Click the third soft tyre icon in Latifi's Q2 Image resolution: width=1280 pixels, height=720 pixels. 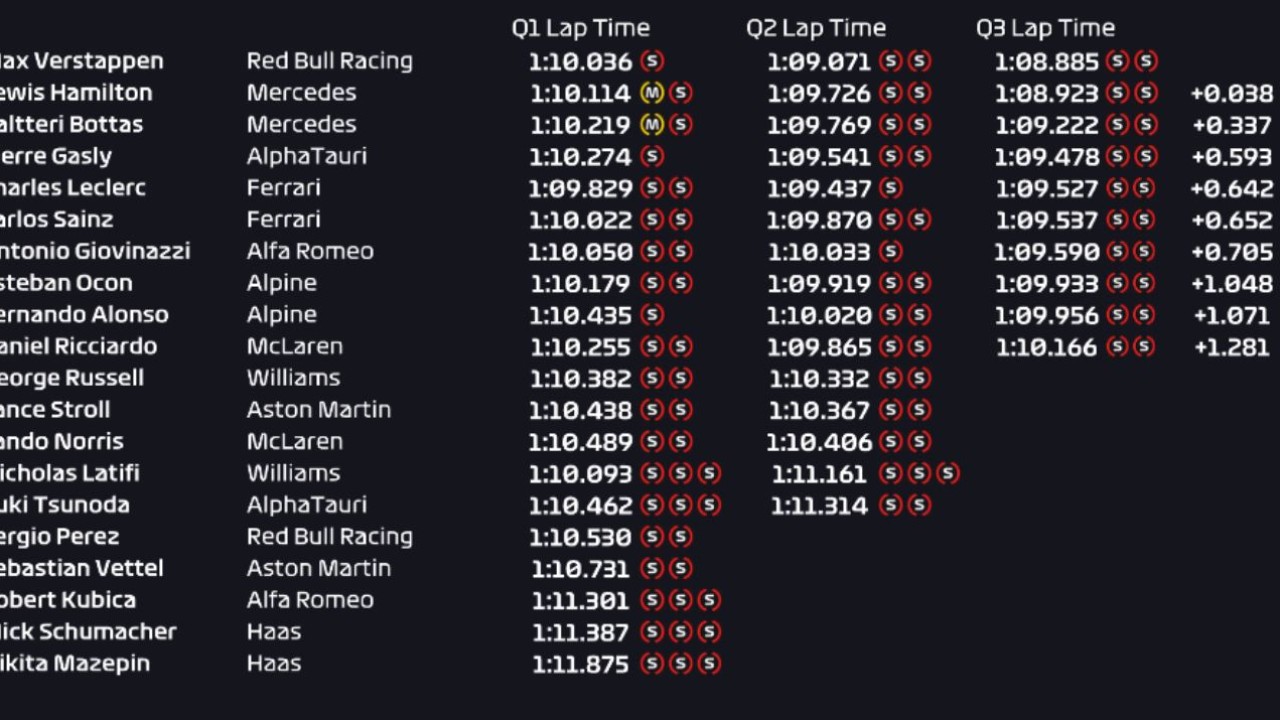947,473
